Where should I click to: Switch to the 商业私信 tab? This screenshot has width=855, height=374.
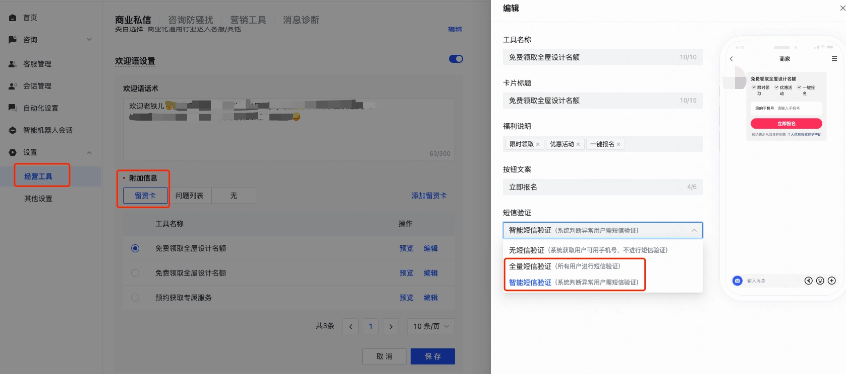tap(133, 20)
